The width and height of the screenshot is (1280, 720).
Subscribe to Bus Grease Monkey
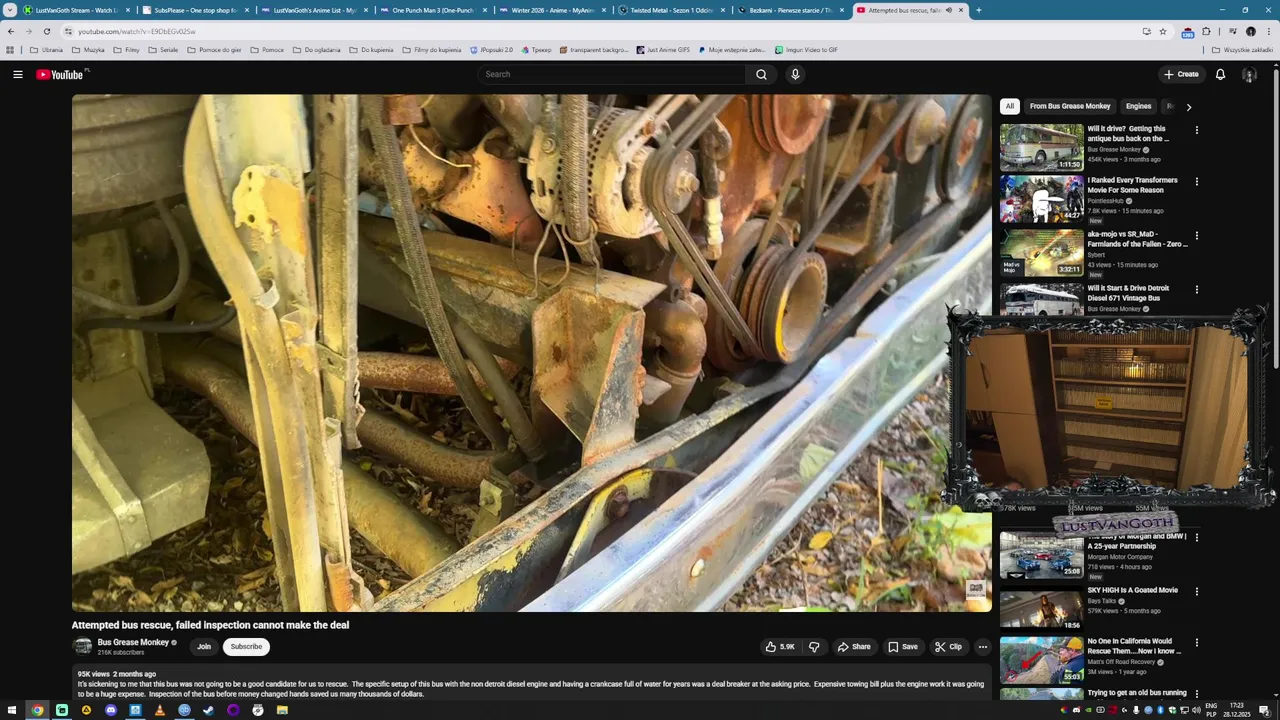pyautogui.click(x=246, y=647)
